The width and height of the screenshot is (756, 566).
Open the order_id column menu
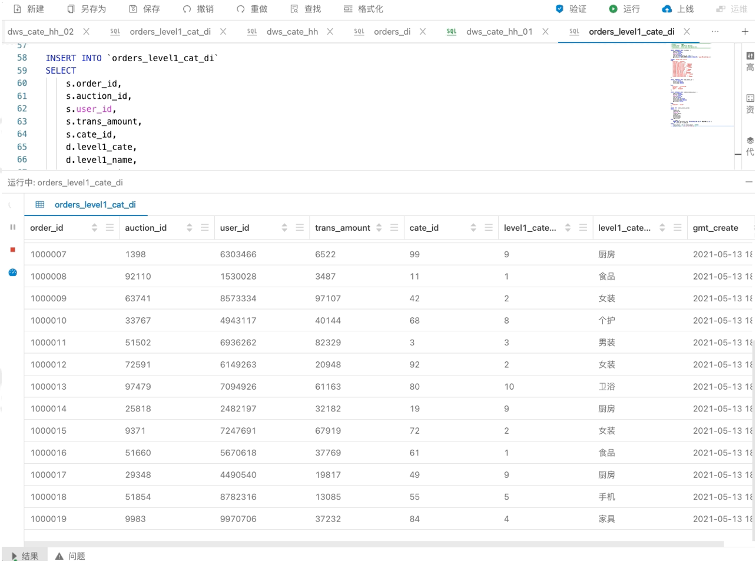coord(110,228)
